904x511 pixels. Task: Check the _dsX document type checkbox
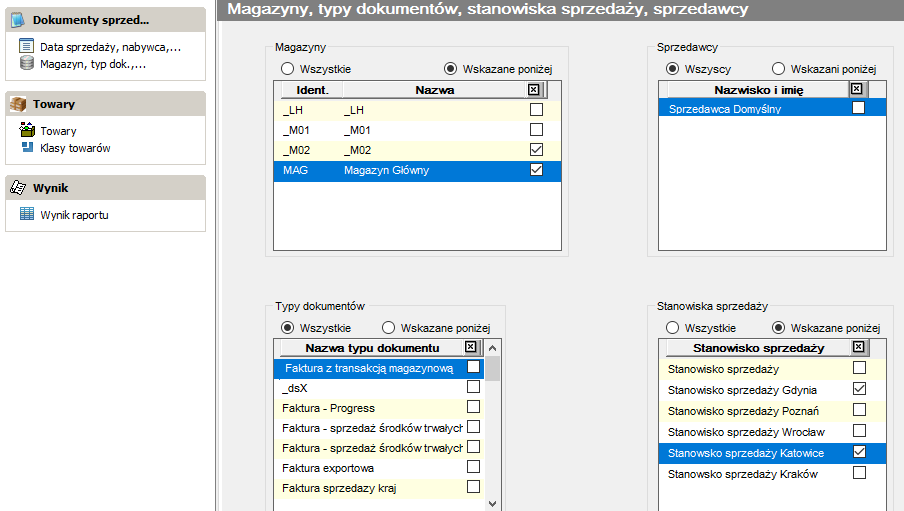(473, 386)
